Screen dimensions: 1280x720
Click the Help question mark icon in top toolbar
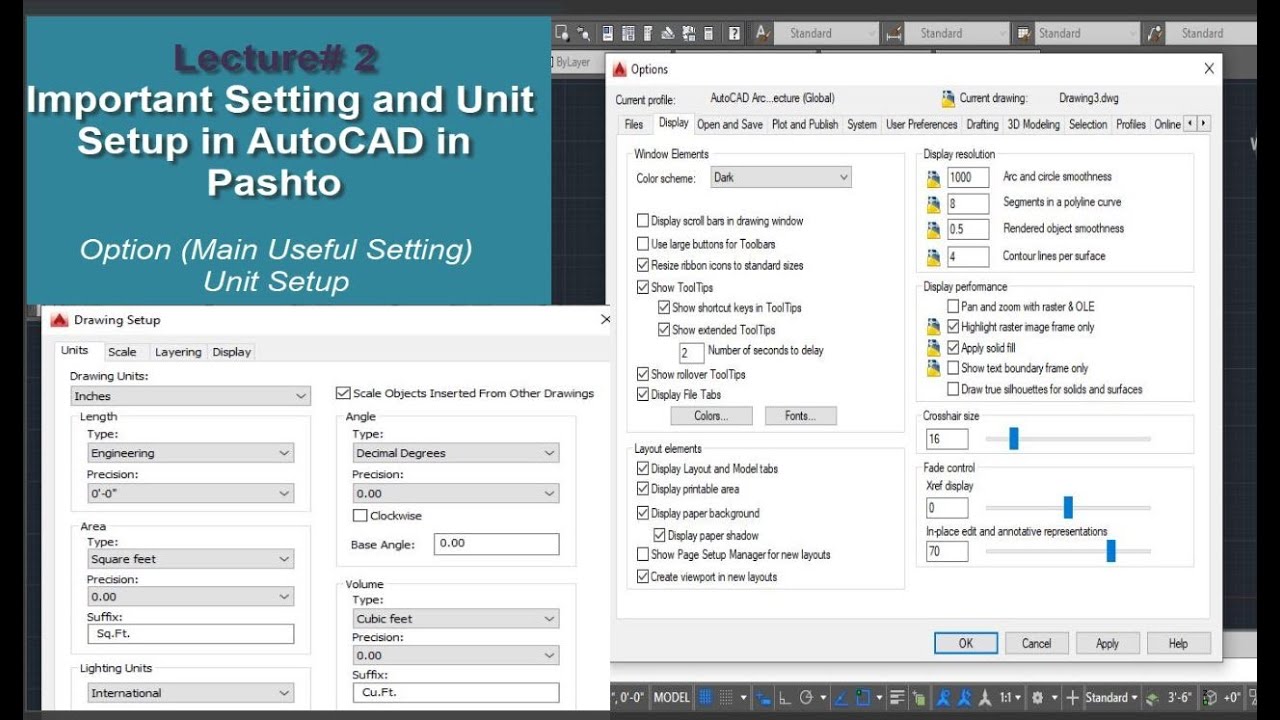coord(734,33)
